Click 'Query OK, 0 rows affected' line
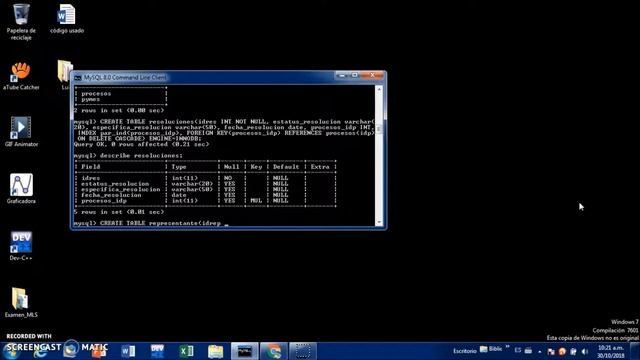This screenshot has width=640, height=360. point(141,144)
